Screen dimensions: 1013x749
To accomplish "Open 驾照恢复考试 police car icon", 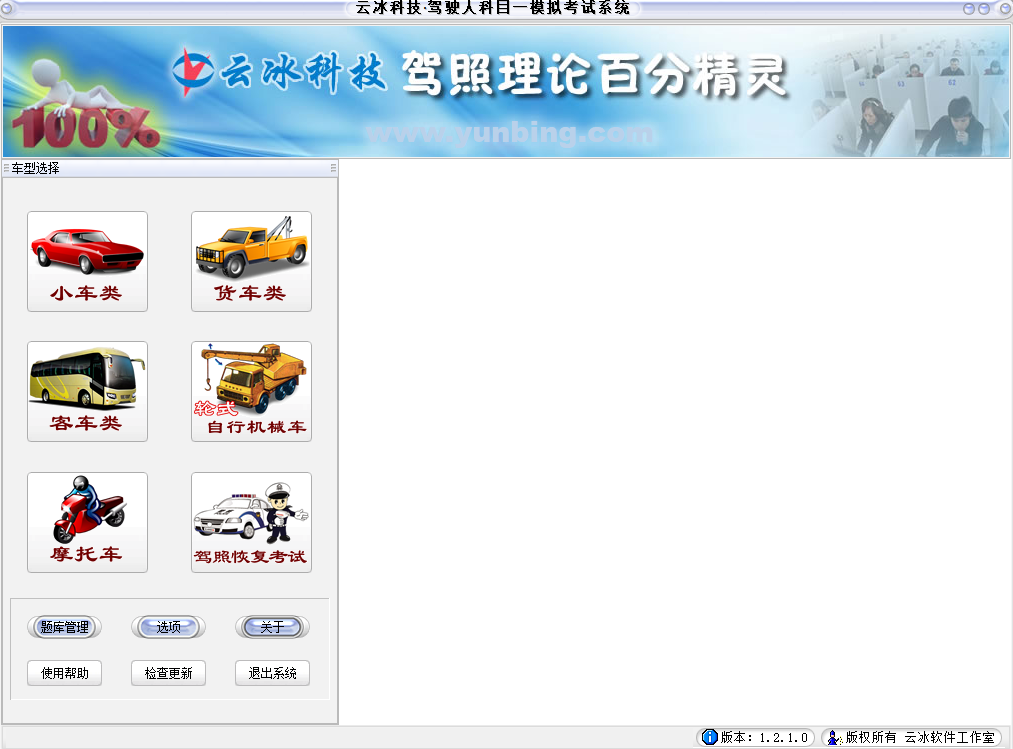I will pos(251,522).
